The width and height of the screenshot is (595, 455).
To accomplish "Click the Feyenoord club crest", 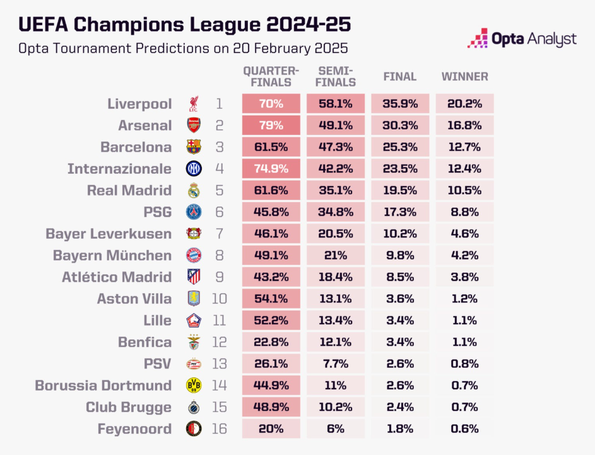I will pos(194,428).
